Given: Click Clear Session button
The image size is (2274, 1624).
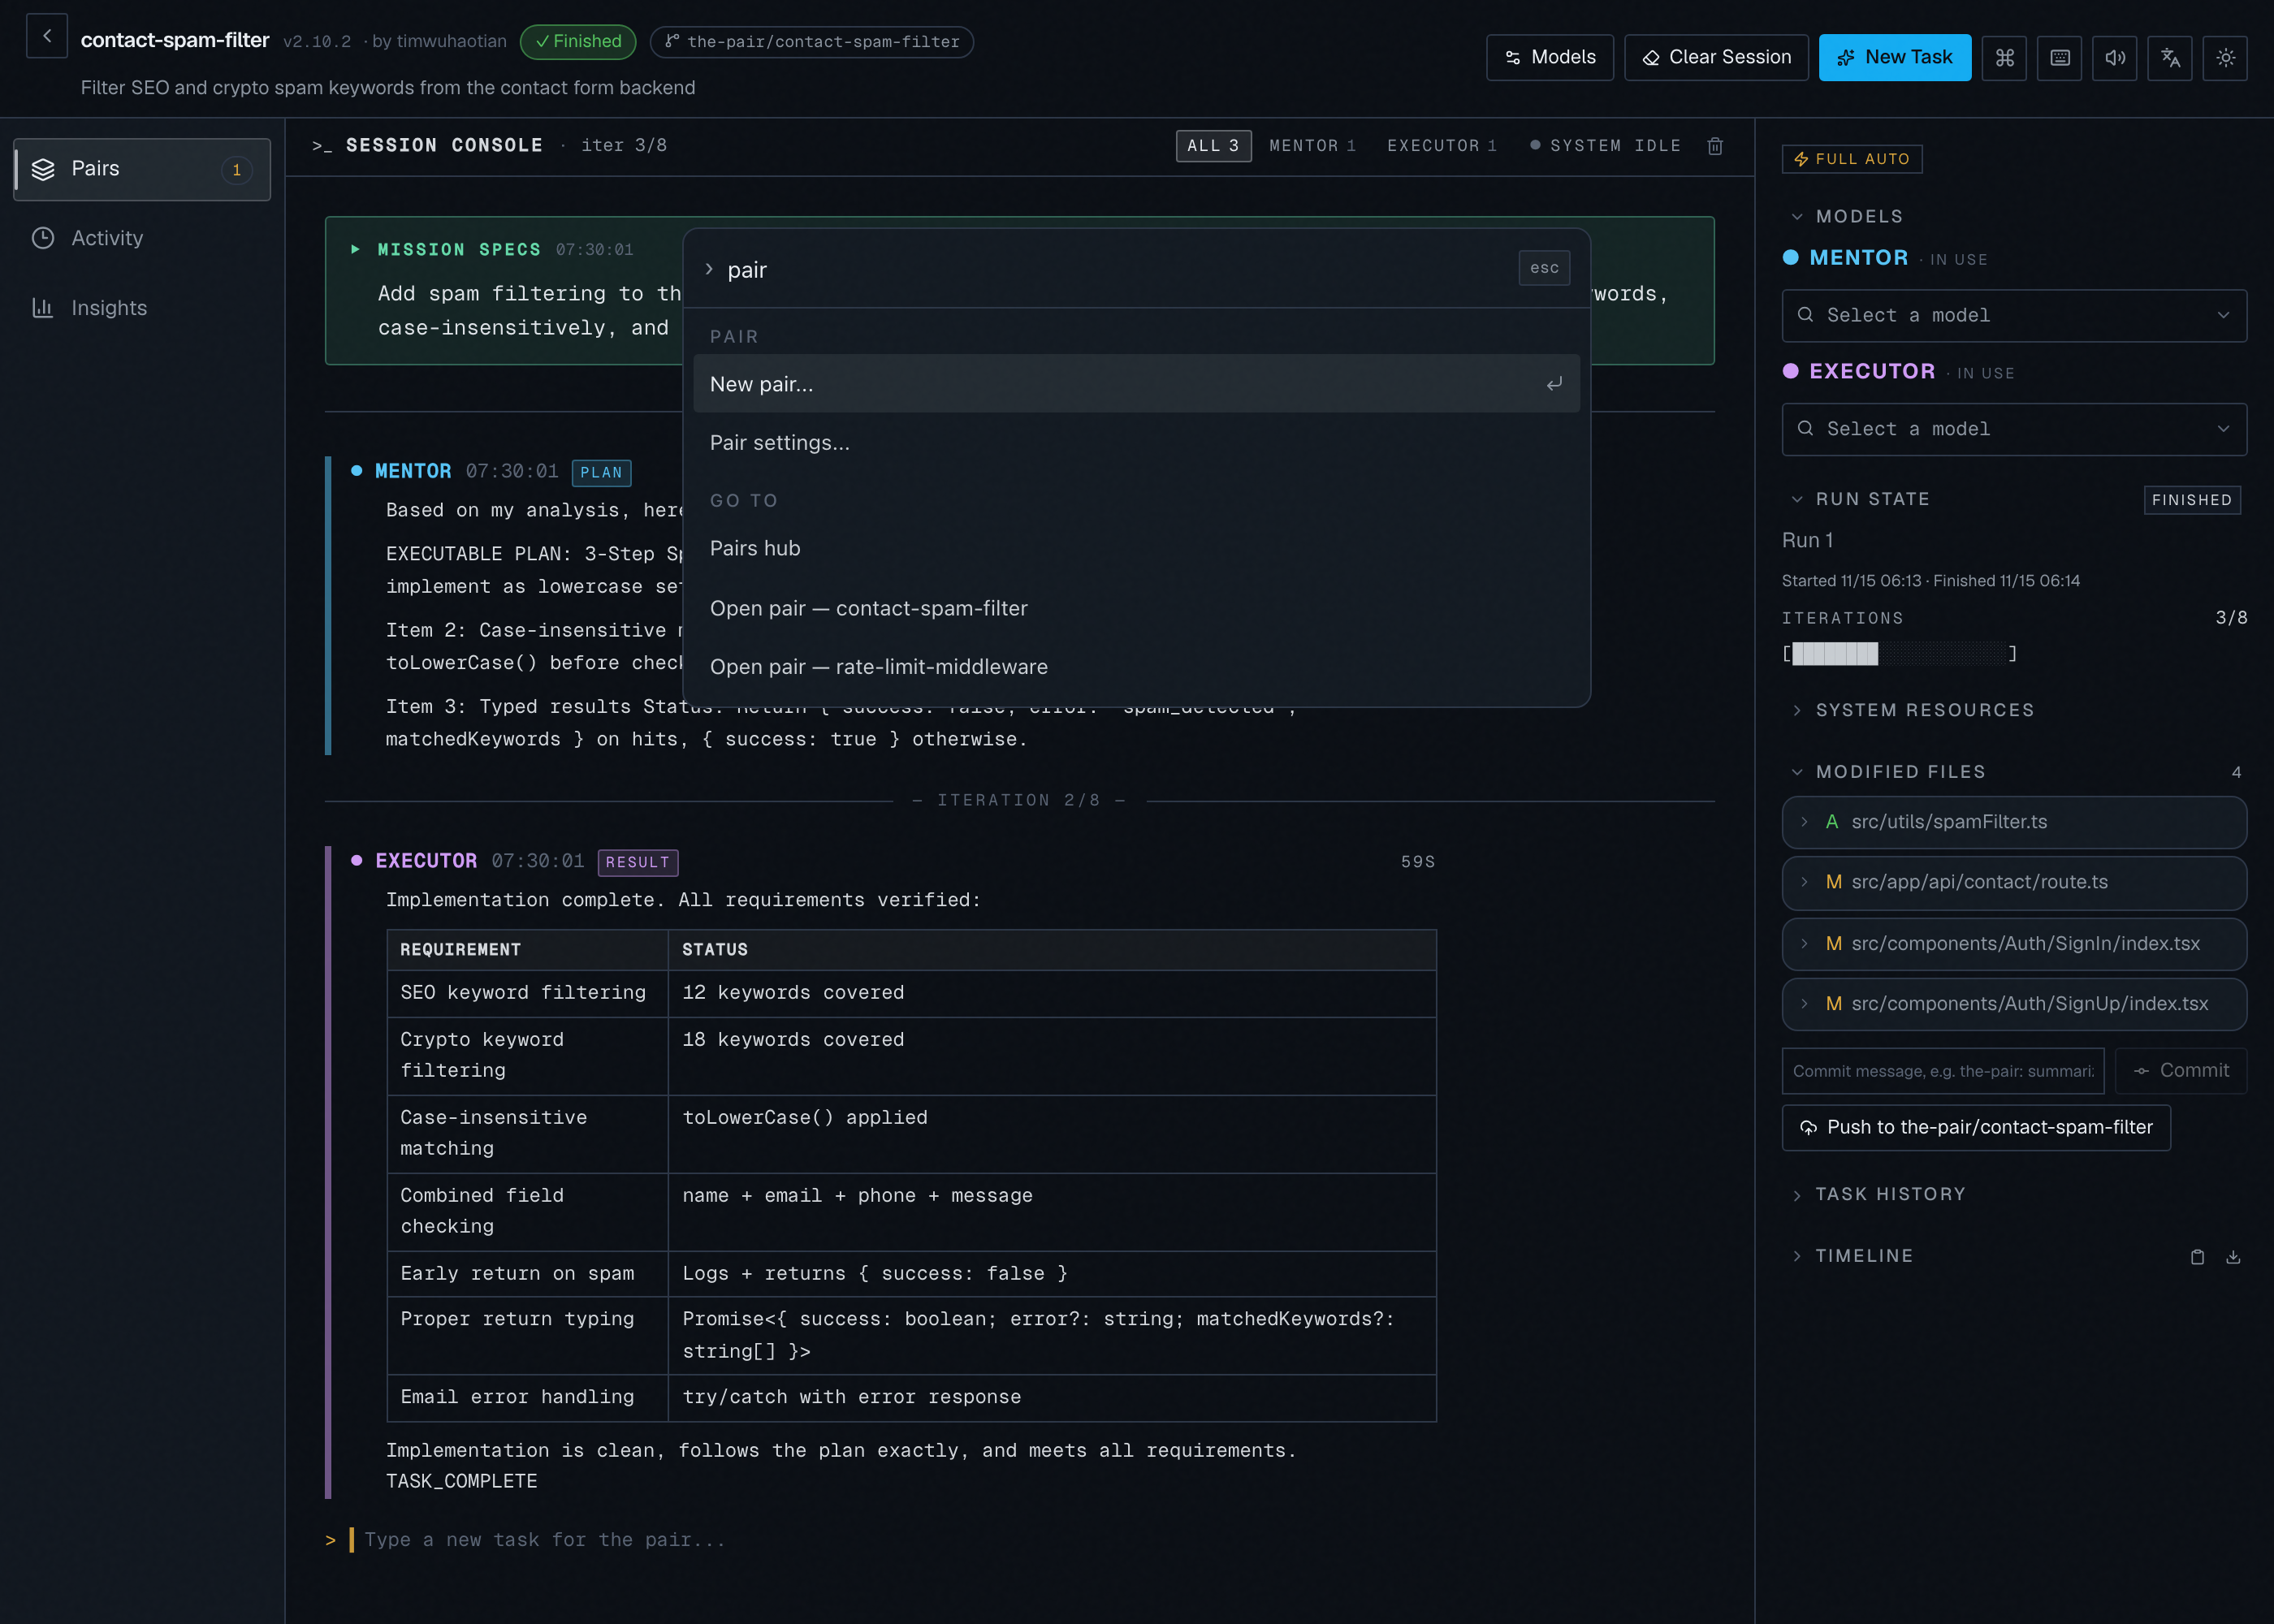Looking at the screenshot, I should (x=1716, y=57).
